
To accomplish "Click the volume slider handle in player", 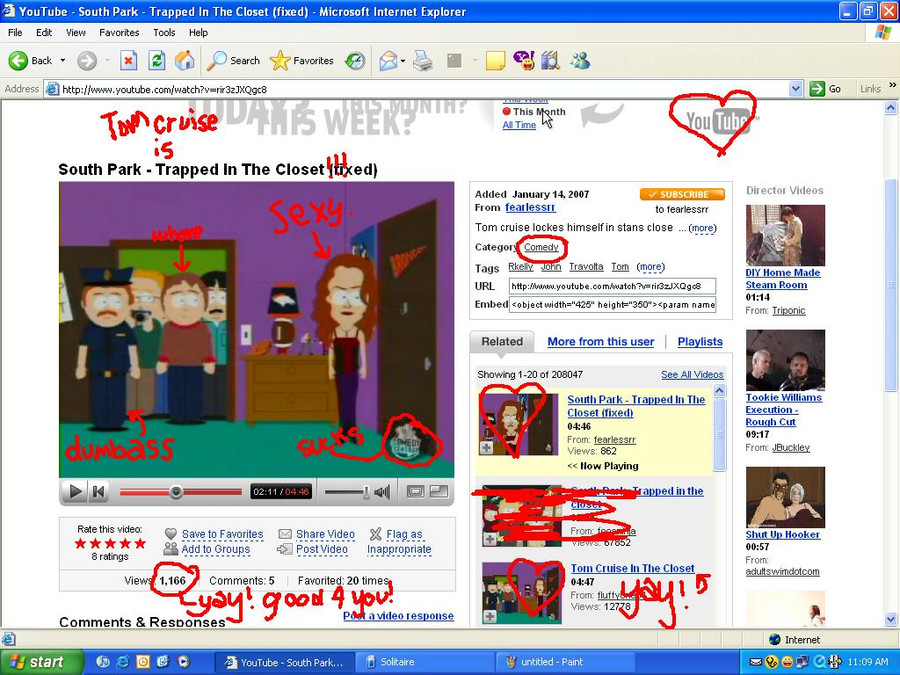I will click(x=365, y=491).
